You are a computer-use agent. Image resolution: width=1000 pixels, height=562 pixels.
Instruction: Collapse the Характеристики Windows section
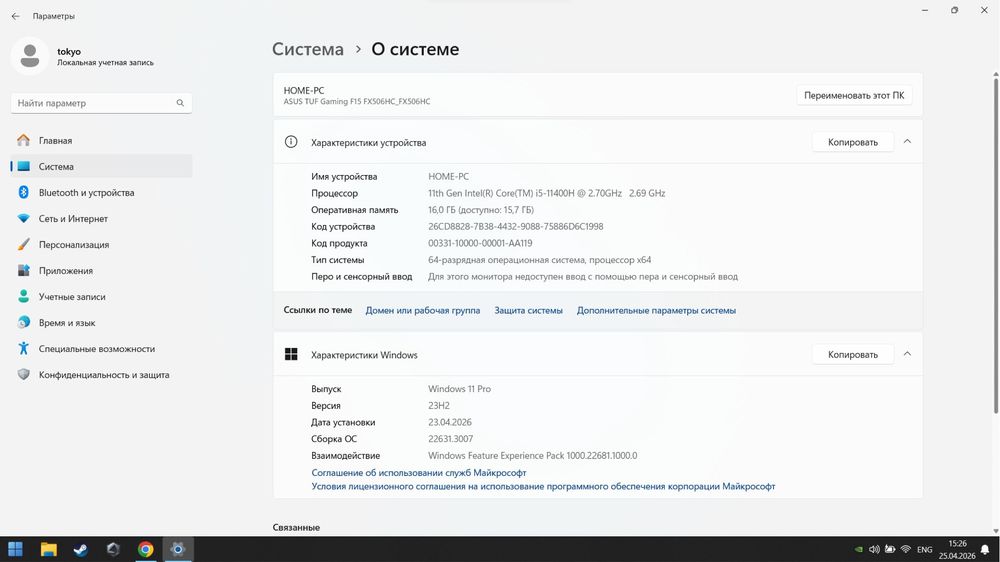coord(908,354)
